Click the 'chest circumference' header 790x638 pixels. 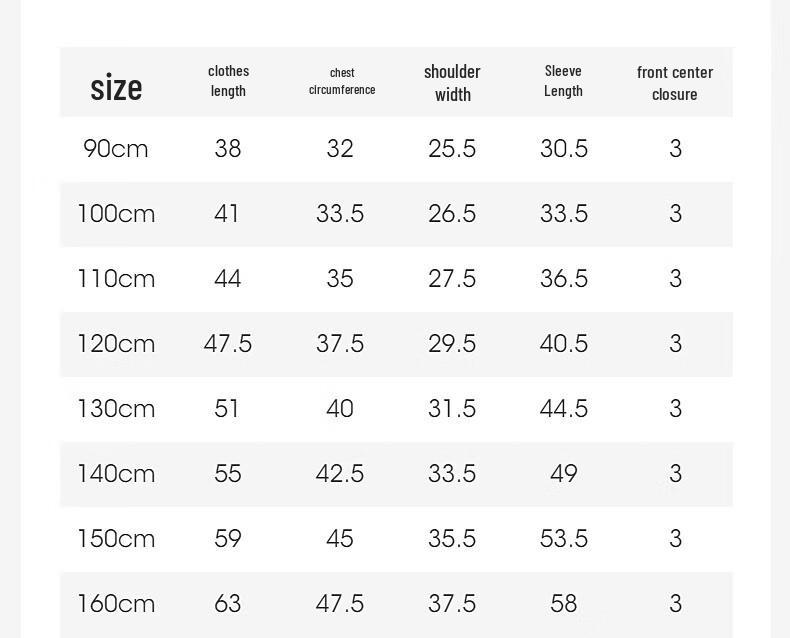(x=342, y=81)
